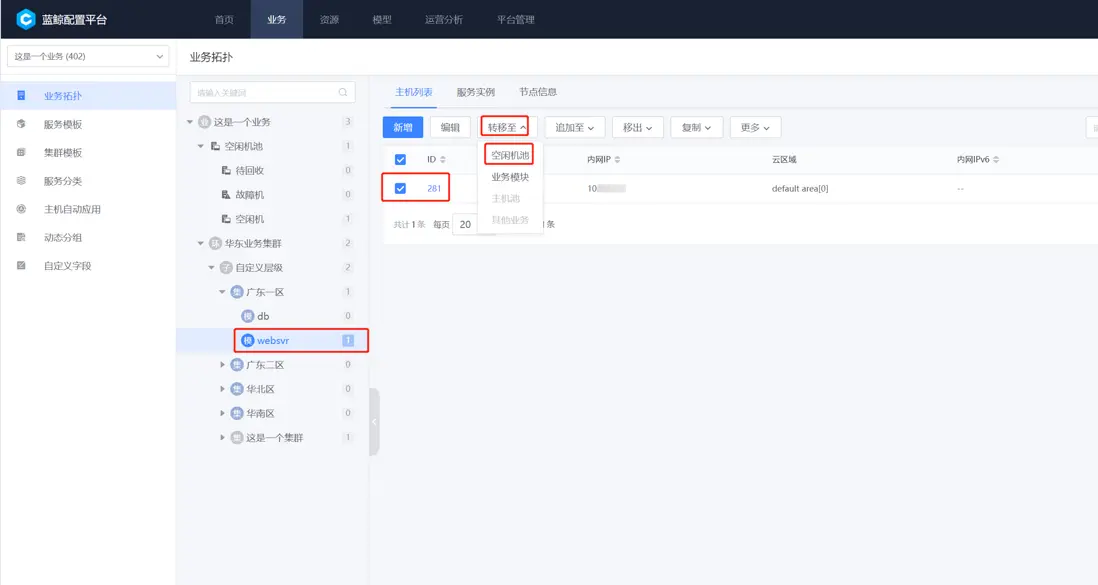The height and width of the screenshot is (585, 1098).
Task: Click the default area[0] table cell
Action: coord(800,188)
